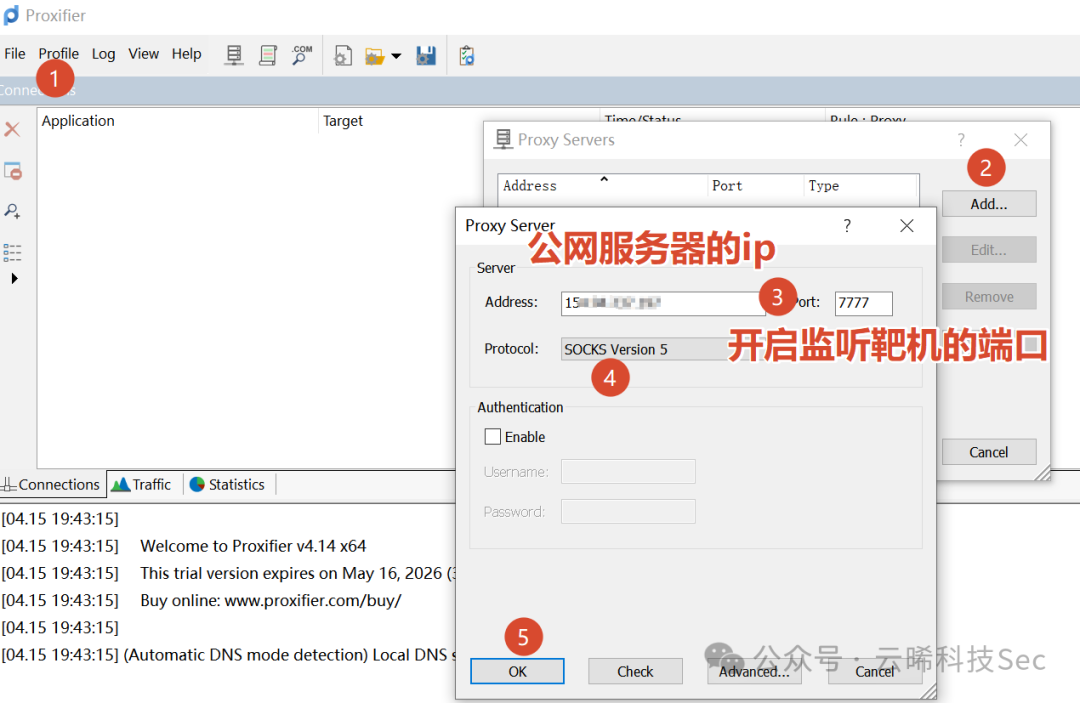The image size is (1080, 703).
Task: Expand the open profile dropdown arrow
Action: click(396, 56)
